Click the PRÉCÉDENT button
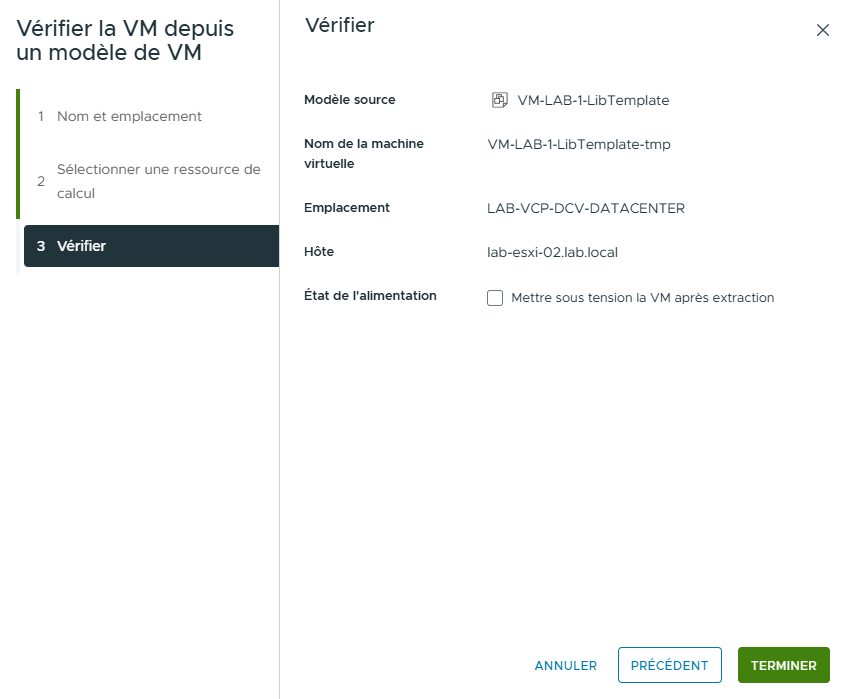Image resolution: width=846 pixels, height=699 pixels. [x=669, y=665]
